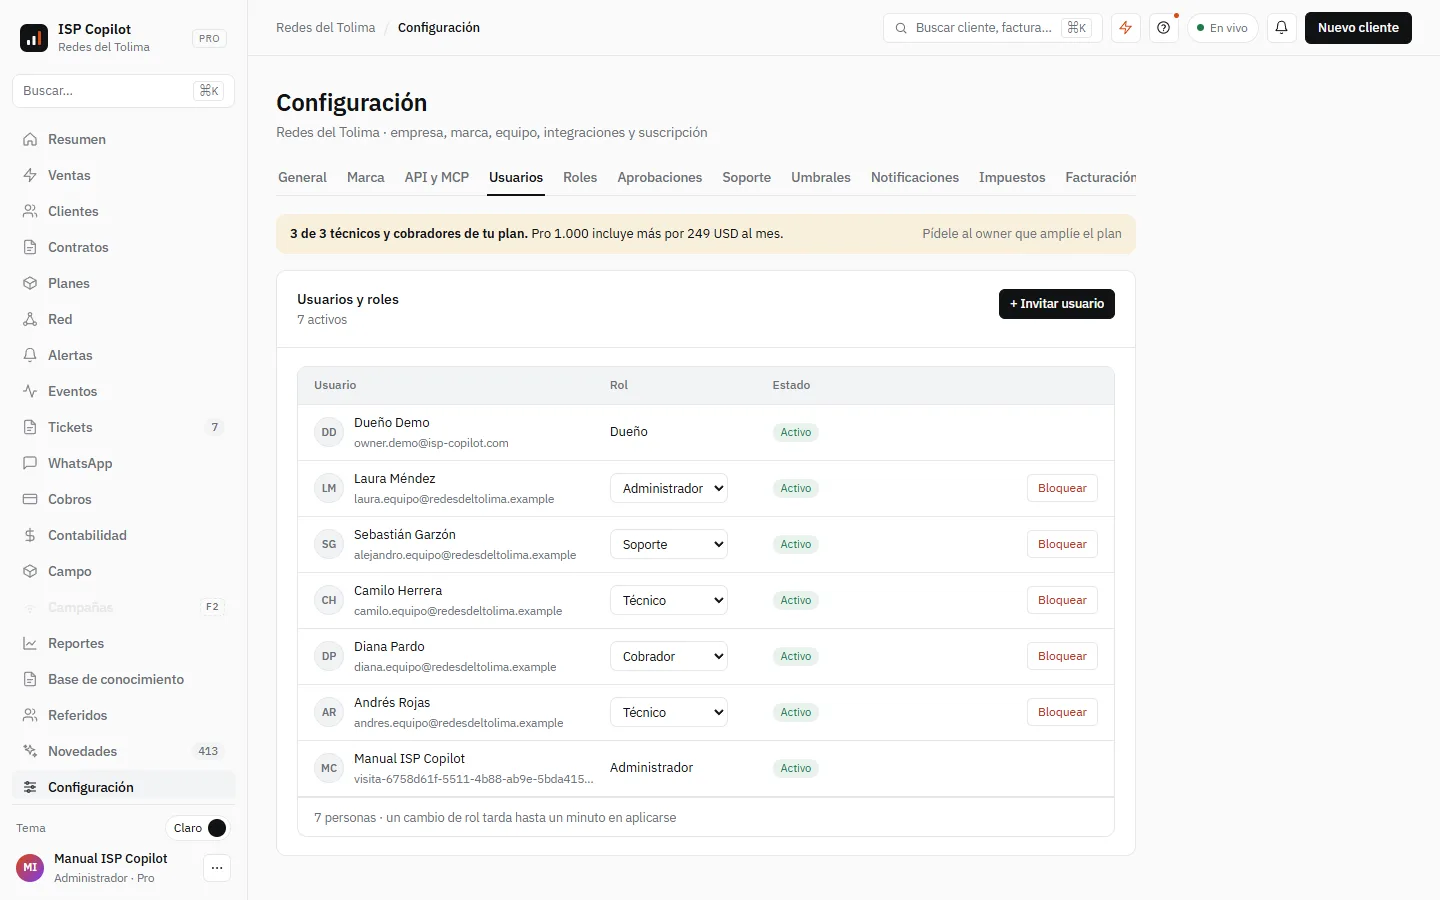Open Andrés Rojas's Técnico role dropdown
This screenshot has width=1440, height=900.
[x=669, y=712]
